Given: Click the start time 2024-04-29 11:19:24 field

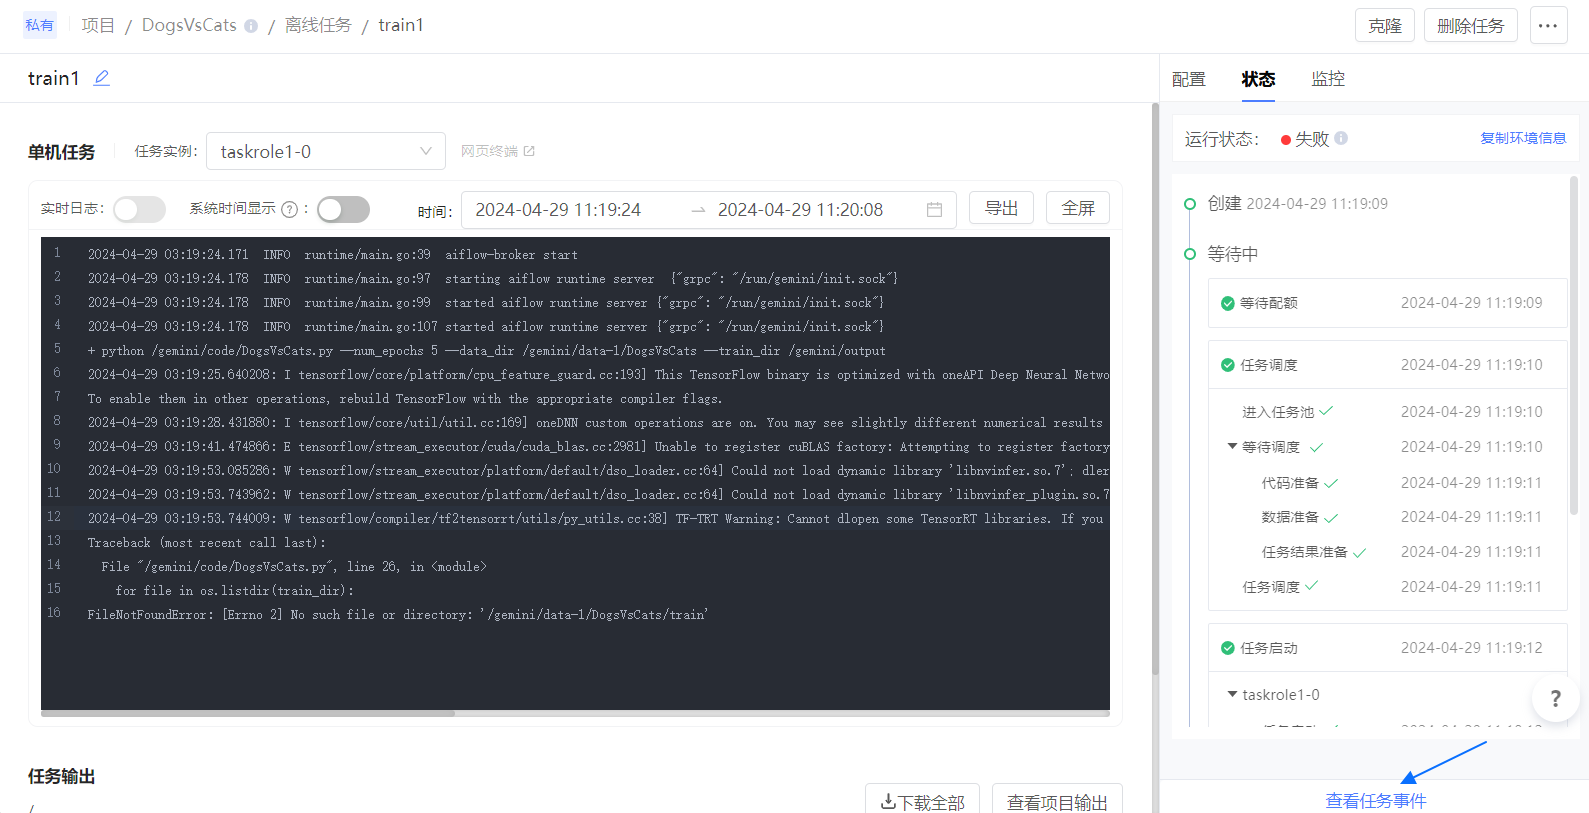Looking at the screenshot, I should (558, 209).
